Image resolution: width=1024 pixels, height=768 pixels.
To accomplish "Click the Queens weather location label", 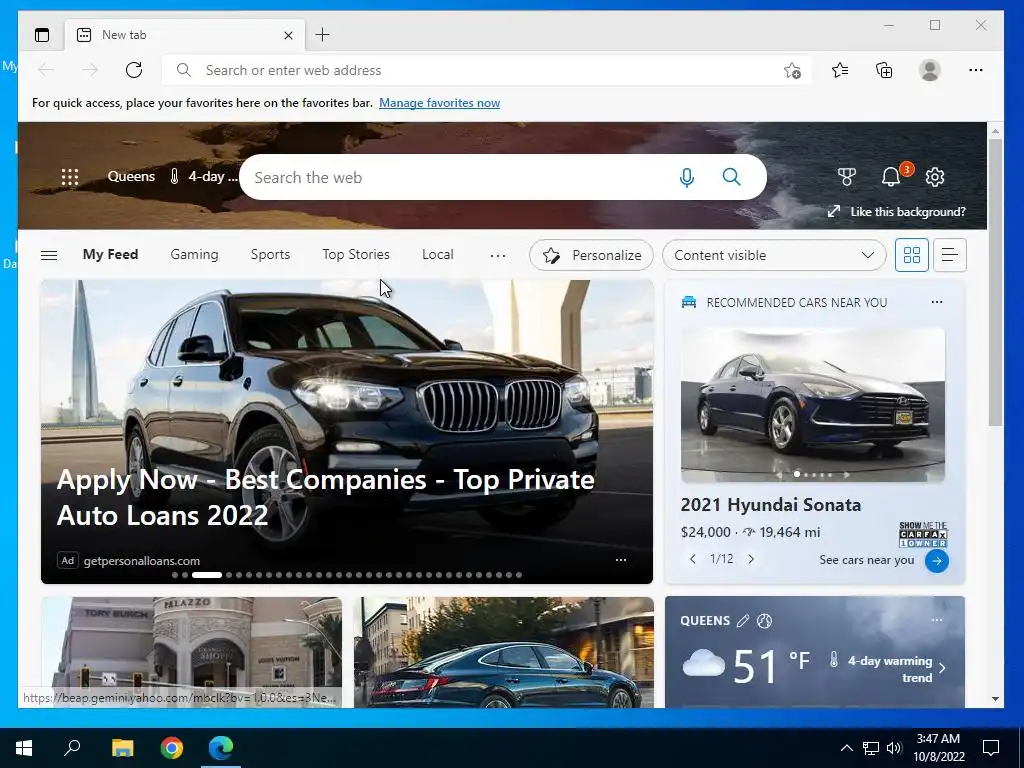I will [131, 176].
